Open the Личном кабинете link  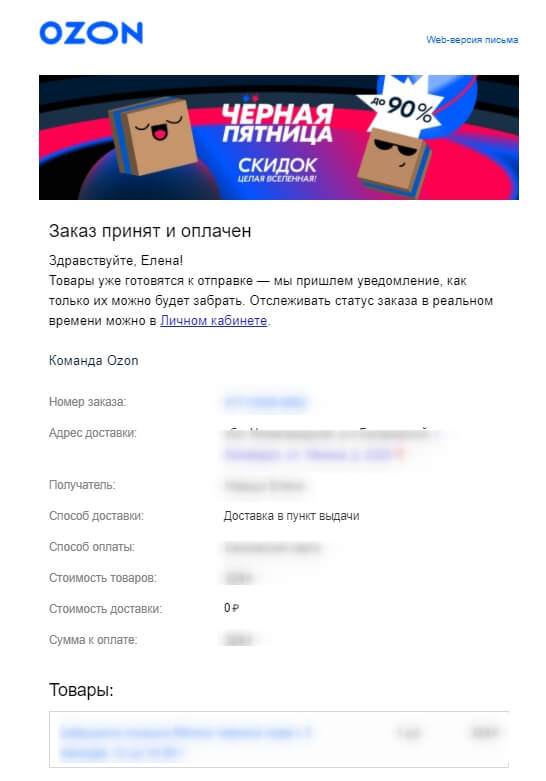tap(214, 321)
